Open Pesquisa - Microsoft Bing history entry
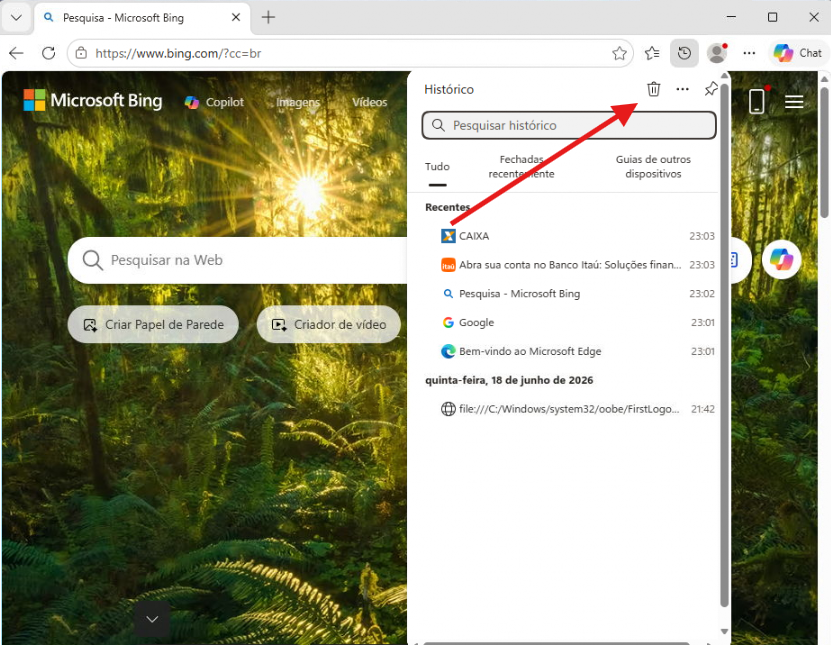The height and width of the screenshot is (645, 831). point(570,294)
